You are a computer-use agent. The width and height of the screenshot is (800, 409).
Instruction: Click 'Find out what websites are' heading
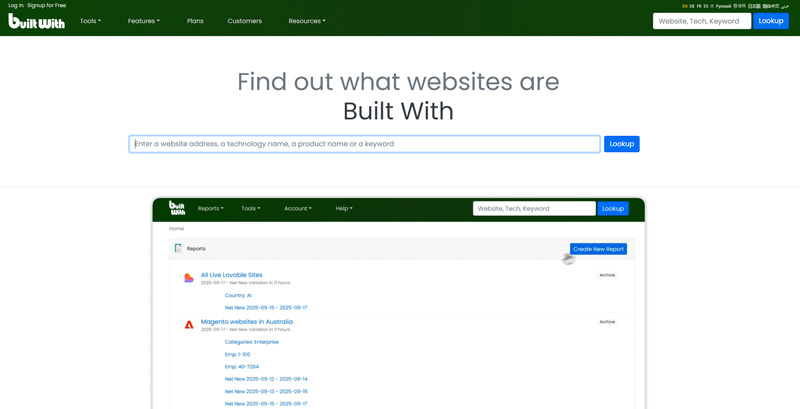click(398, 82)
